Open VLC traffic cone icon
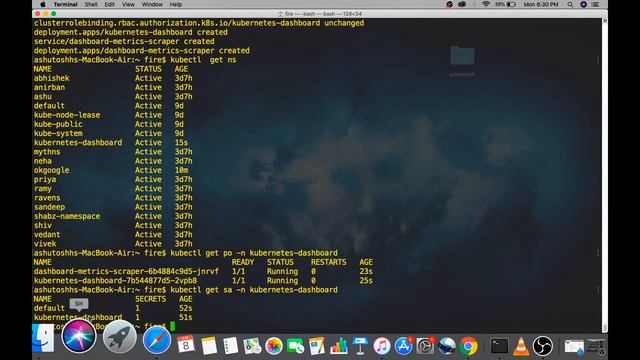This screenshot has height=360, width=640. (521, 346)
